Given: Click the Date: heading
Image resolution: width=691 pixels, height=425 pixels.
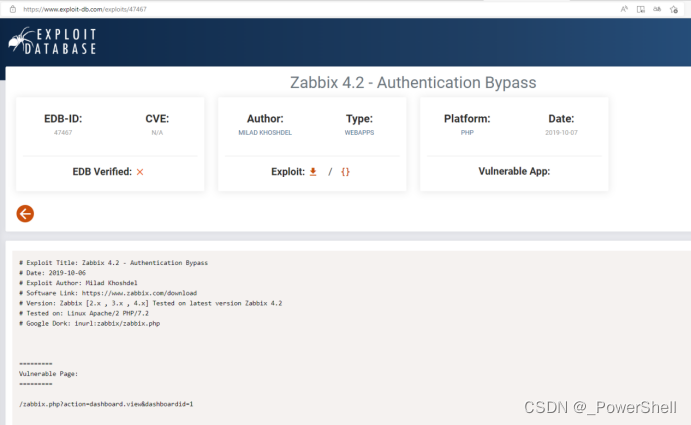Looking at the screenshot, I should click(x=561, y=119).
